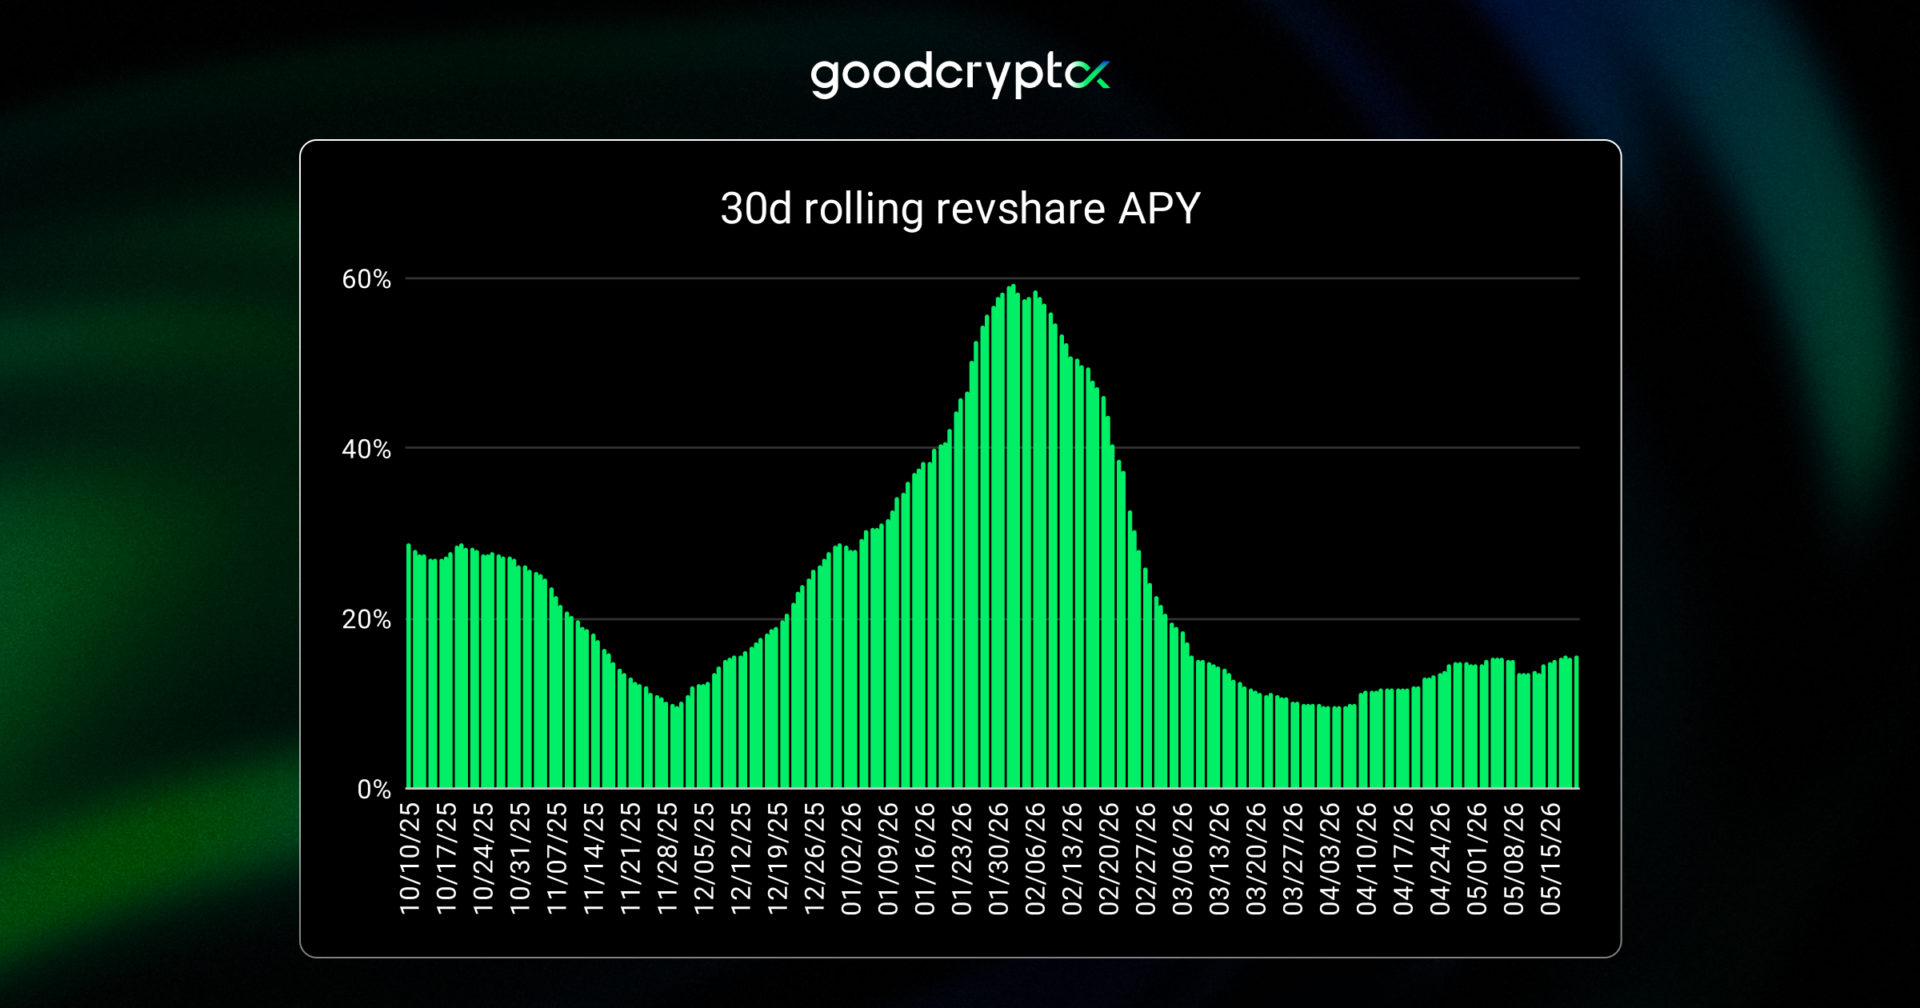The height and width of the screenshot is (1008, 1920).
Task: Click the 04/17/26 date label
Action: [1404, 858]
